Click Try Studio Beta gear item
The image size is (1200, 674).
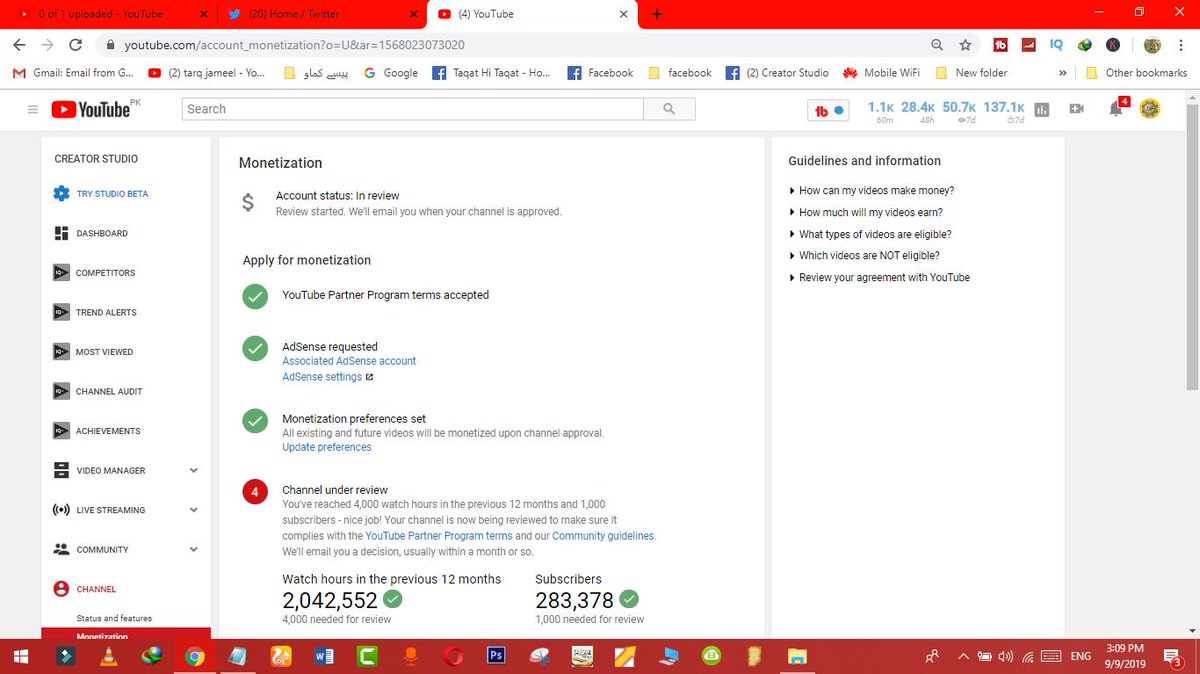tap(101, 194)
